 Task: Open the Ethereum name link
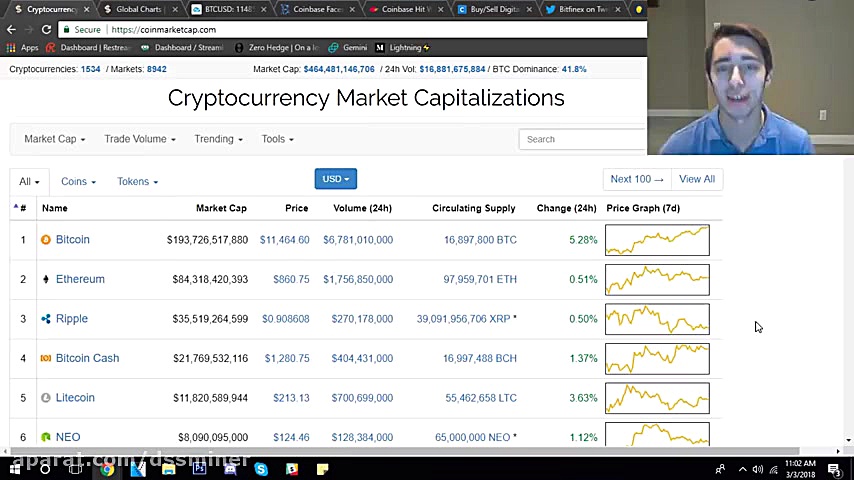pos(80,279)
